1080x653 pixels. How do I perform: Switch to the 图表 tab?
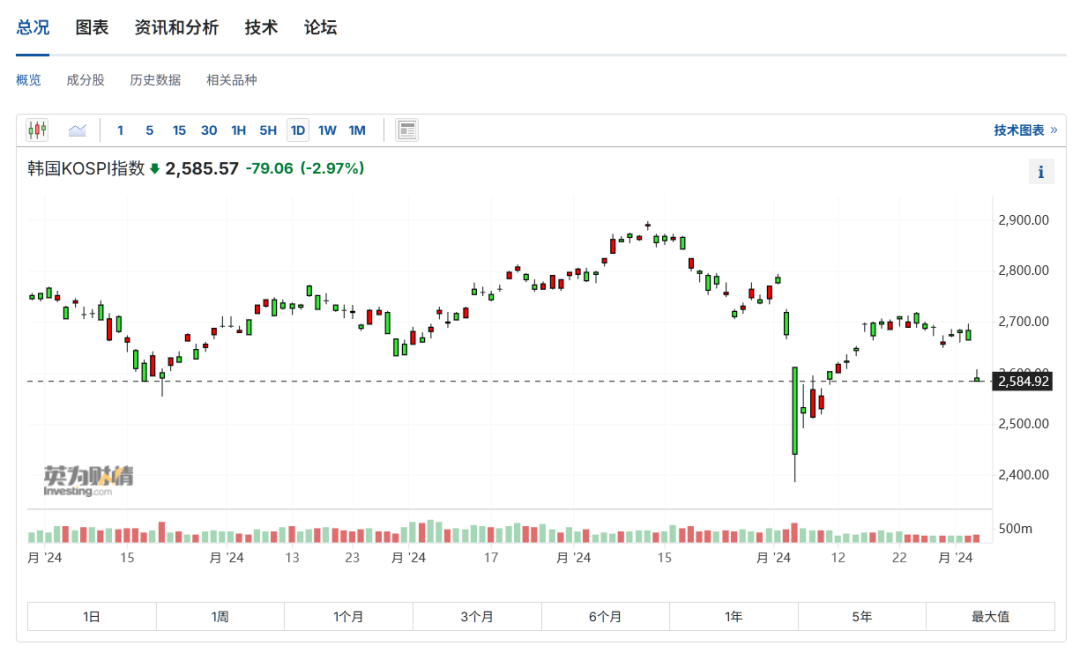point(92,28)
